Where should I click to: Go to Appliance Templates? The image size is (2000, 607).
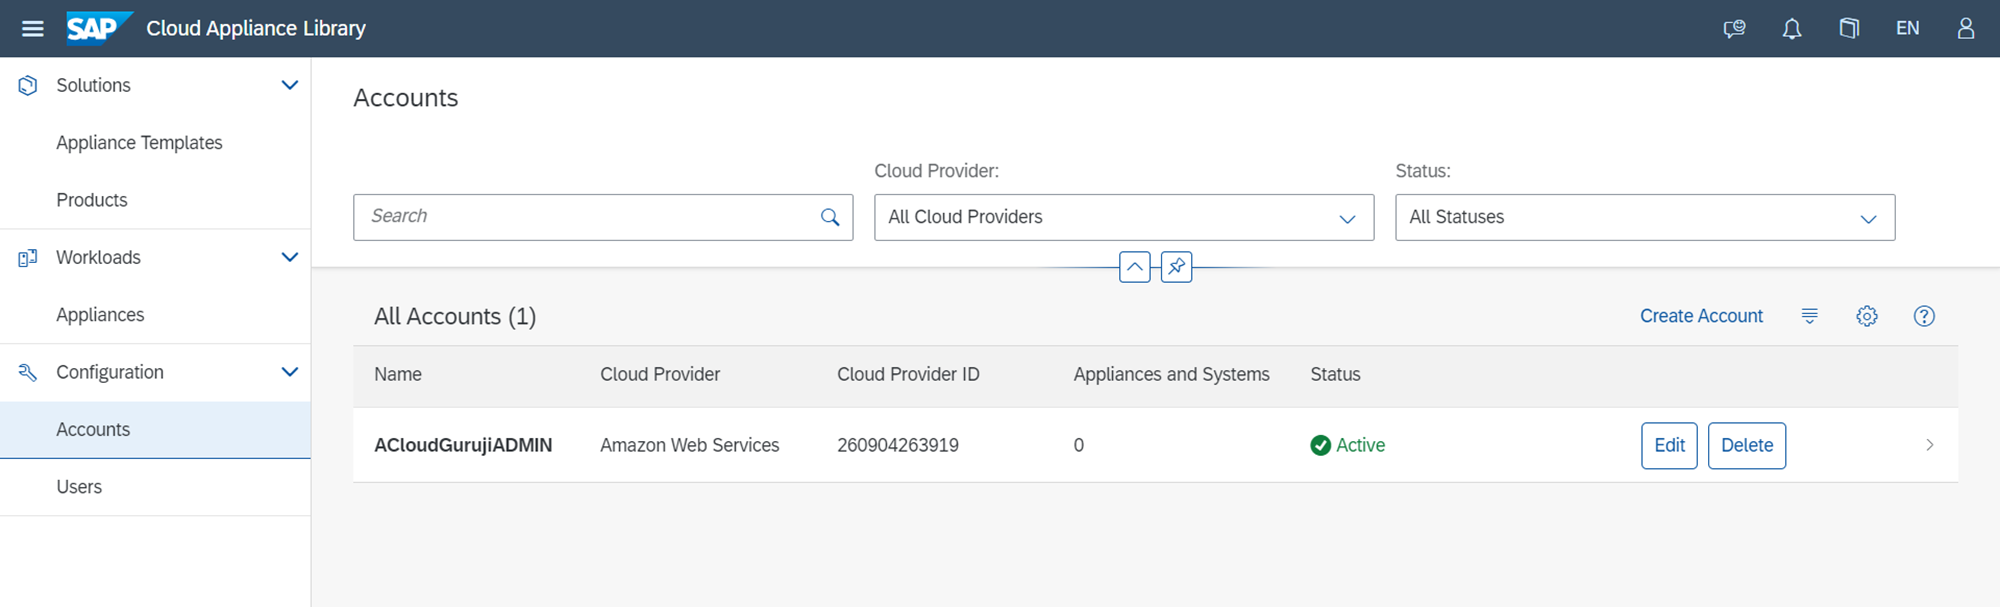139,143
